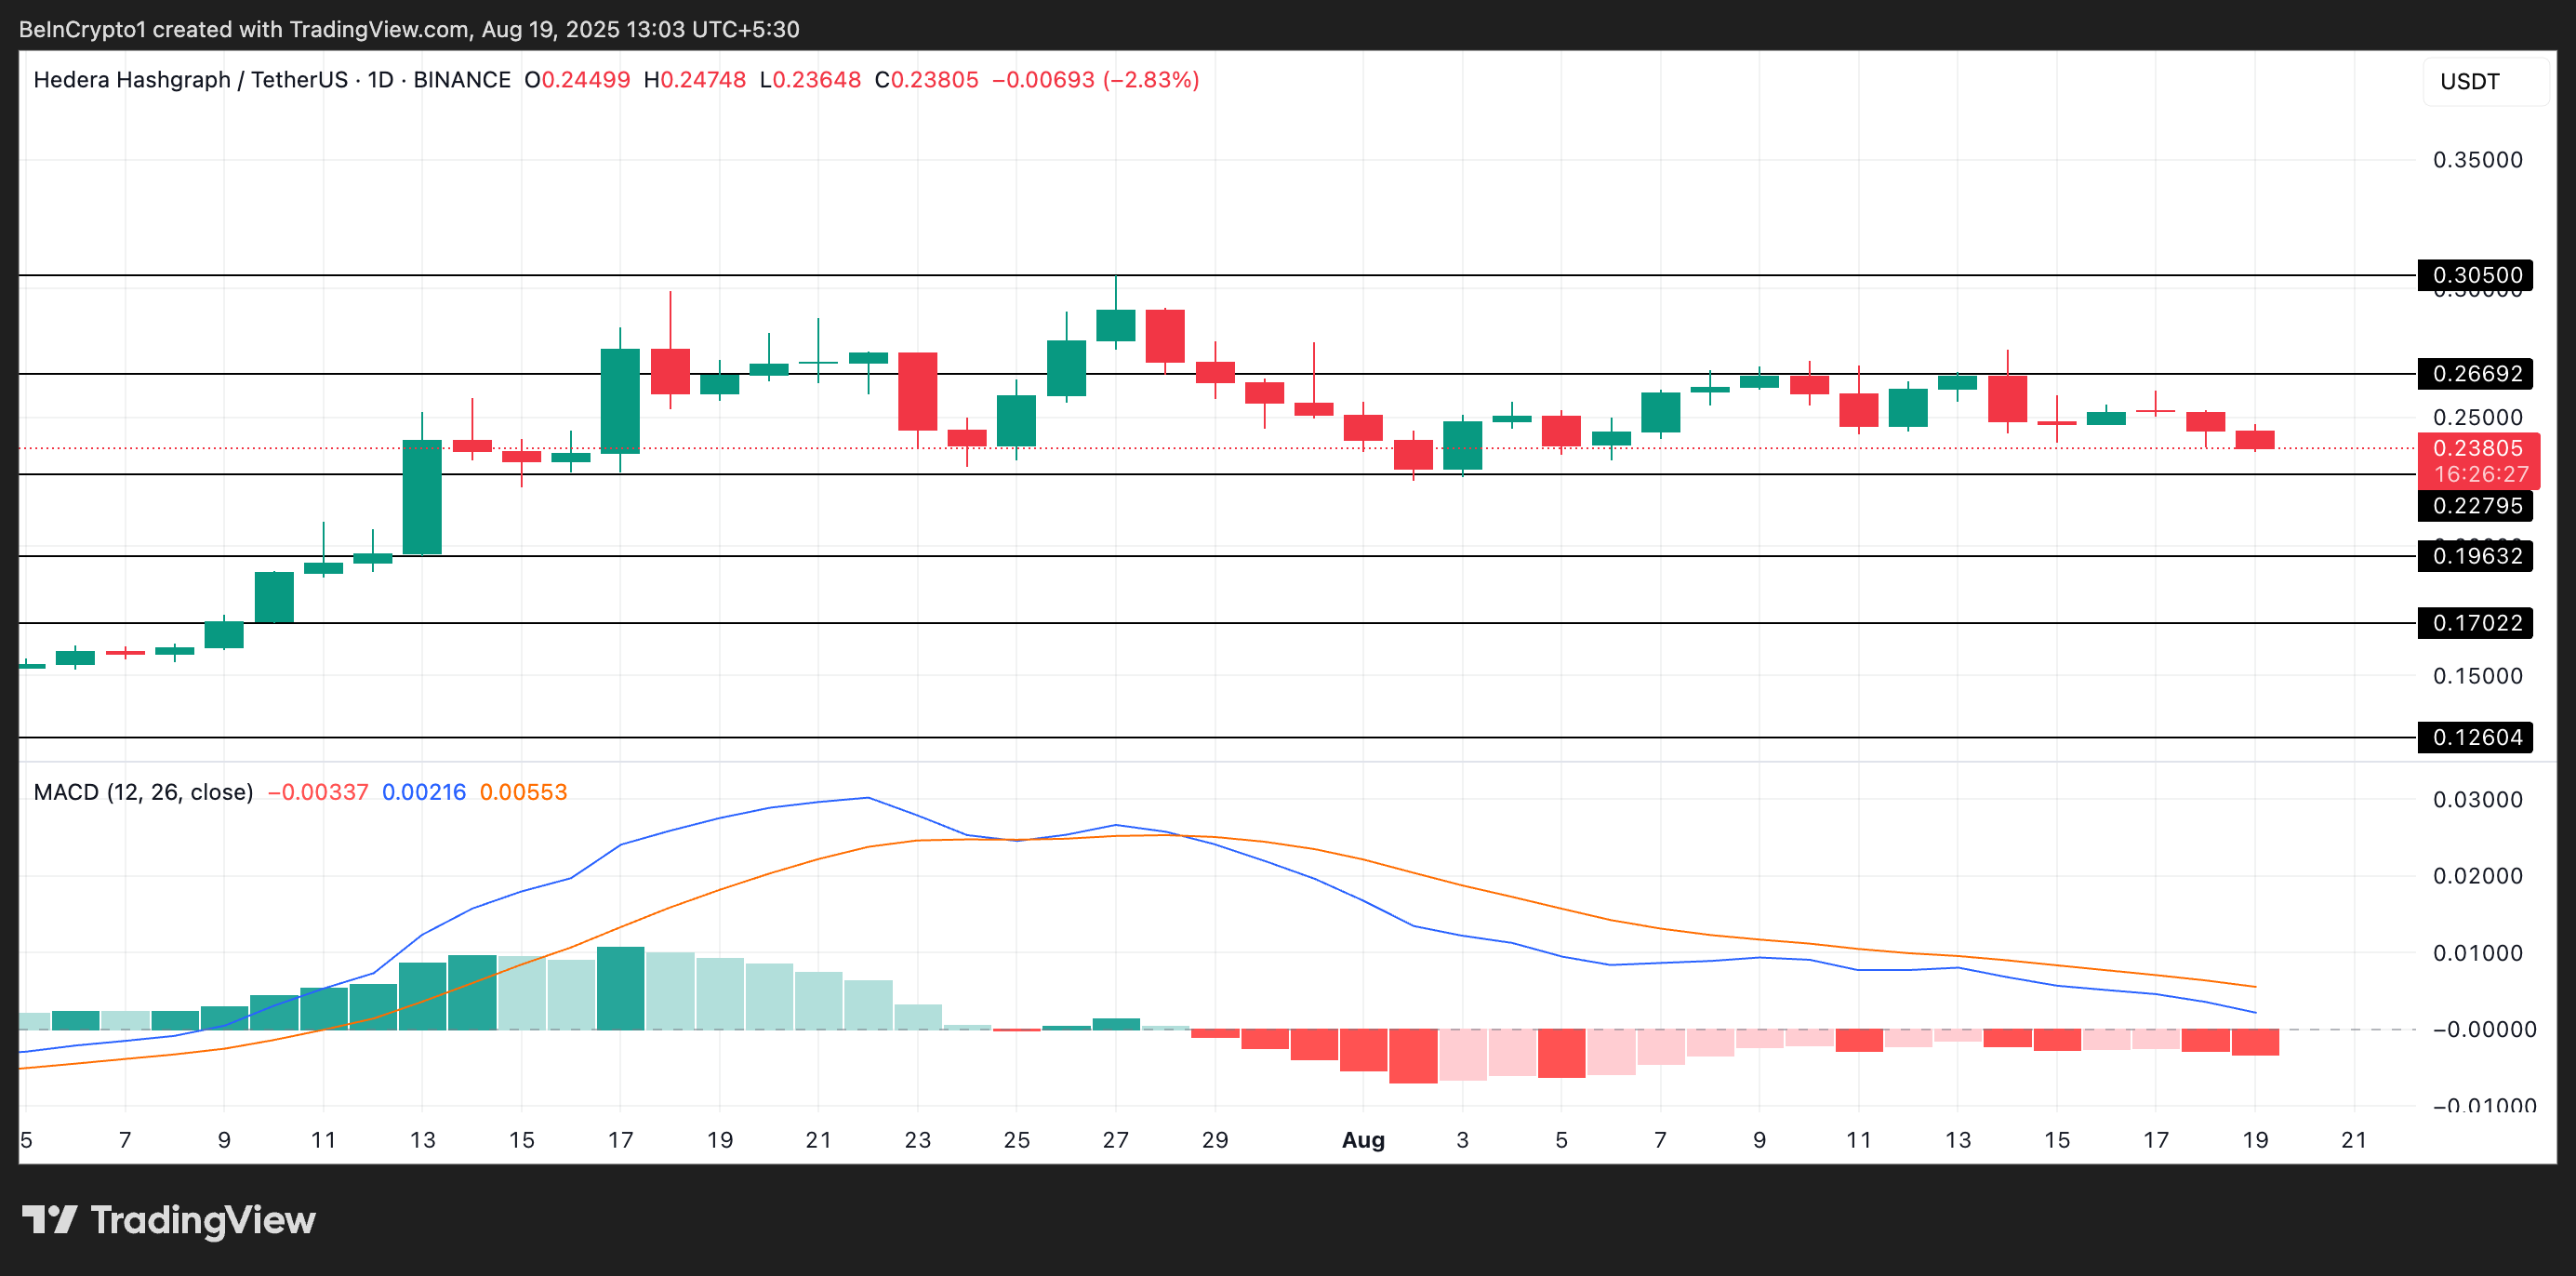This screenshot has width=2576, height=1276.
Task: Click the MACD (12, 26, close) indicator legend
Action: (143, 792)
